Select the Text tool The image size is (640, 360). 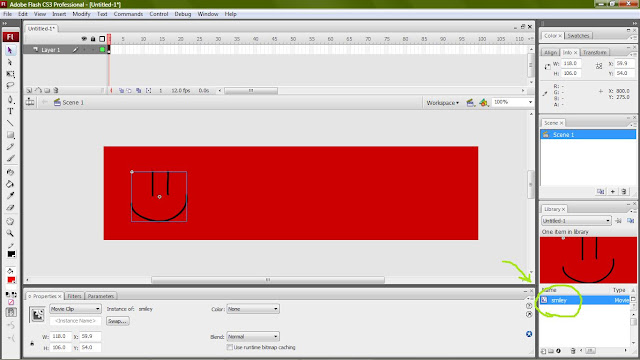pos(11,111)
